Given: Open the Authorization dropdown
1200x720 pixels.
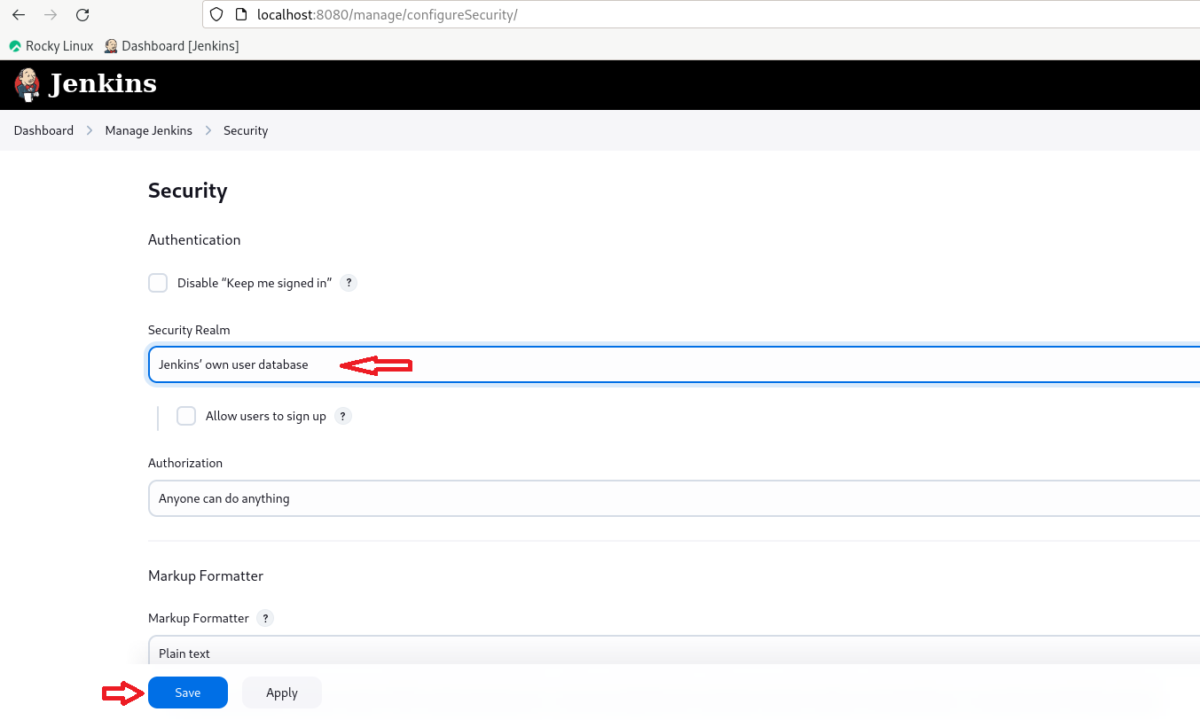Looking at the screenshot, I should tap(600, 498).
